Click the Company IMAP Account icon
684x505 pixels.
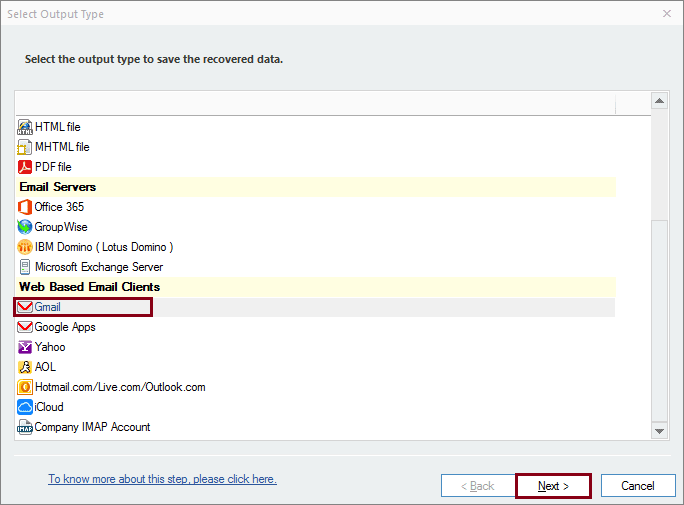(25, 427)
